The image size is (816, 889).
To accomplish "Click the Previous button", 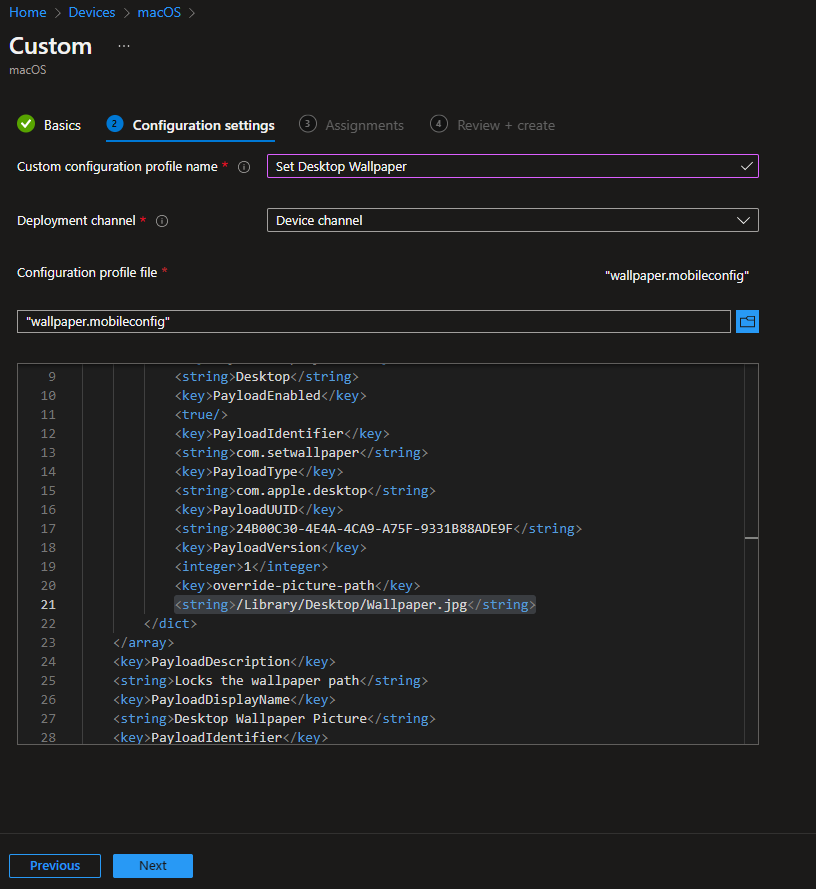I will 55,866.
